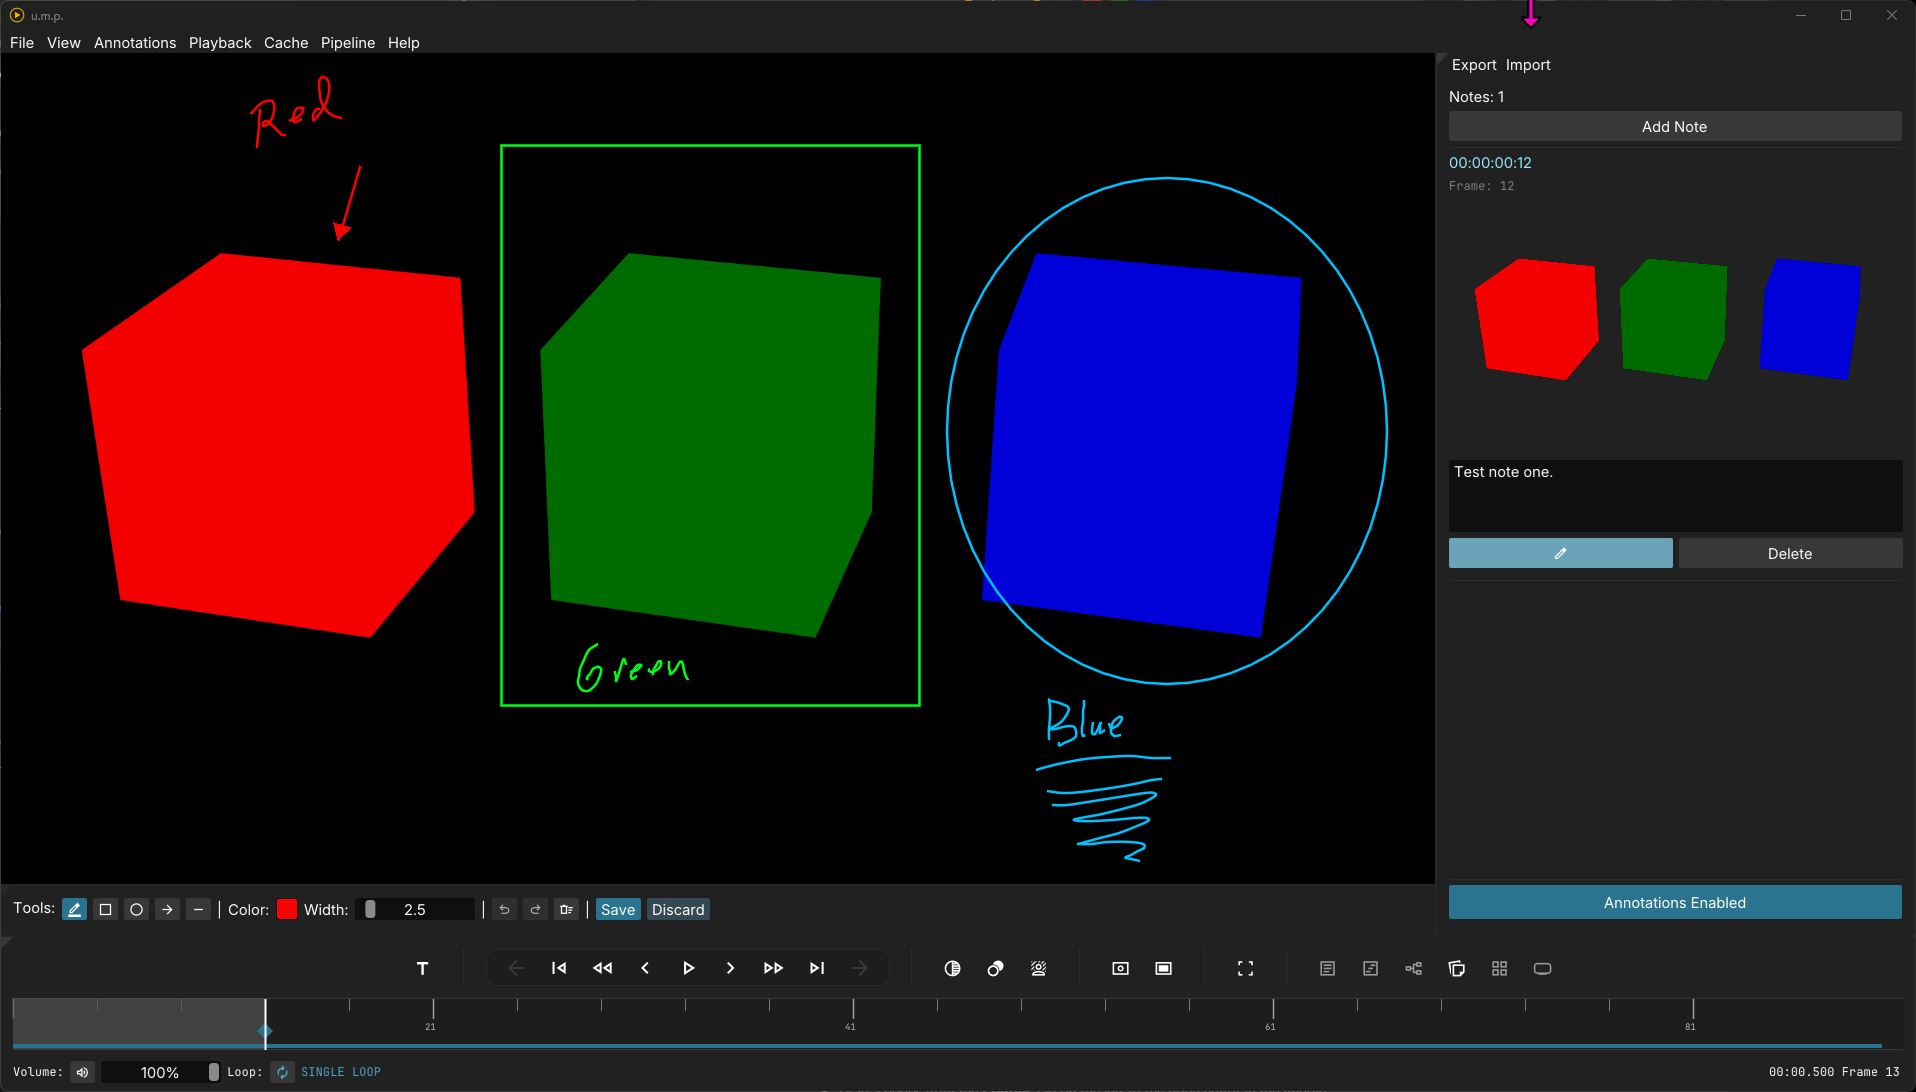Toggle the single loop mode icon
Screen dimensions: 1916x1092
tap(282, 1072)
